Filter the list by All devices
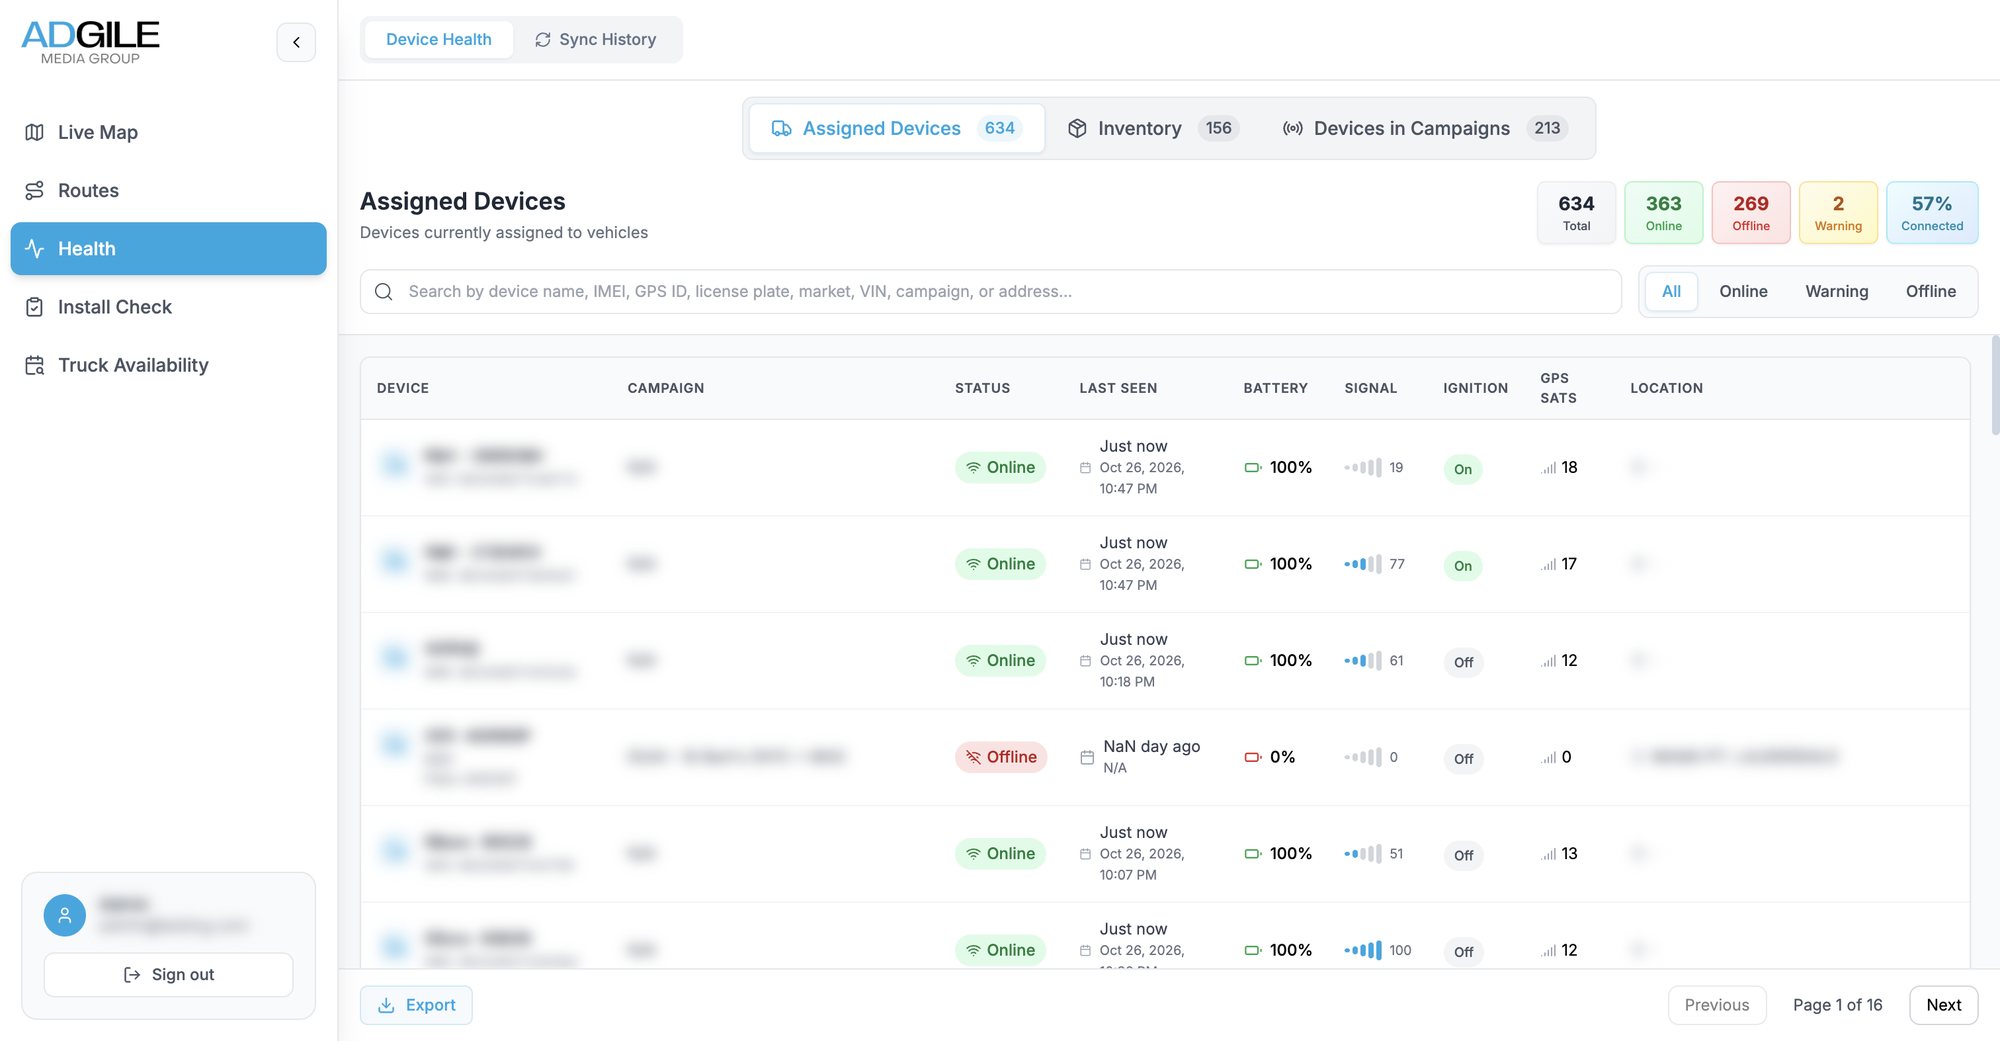This screenshot has width=2000, height=1041. 1671,291
